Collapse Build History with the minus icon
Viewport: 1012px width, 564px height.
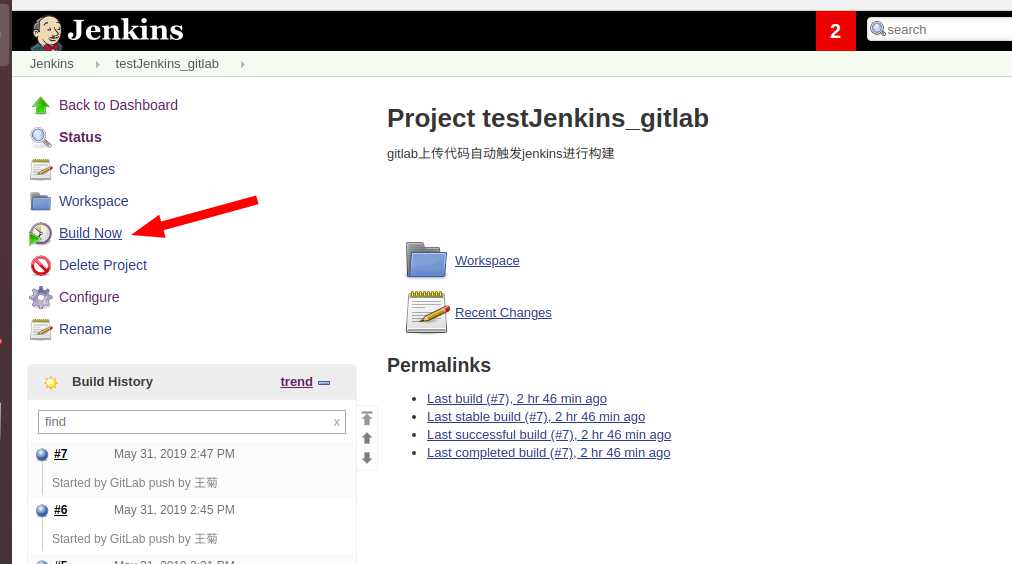coord(324,383)
